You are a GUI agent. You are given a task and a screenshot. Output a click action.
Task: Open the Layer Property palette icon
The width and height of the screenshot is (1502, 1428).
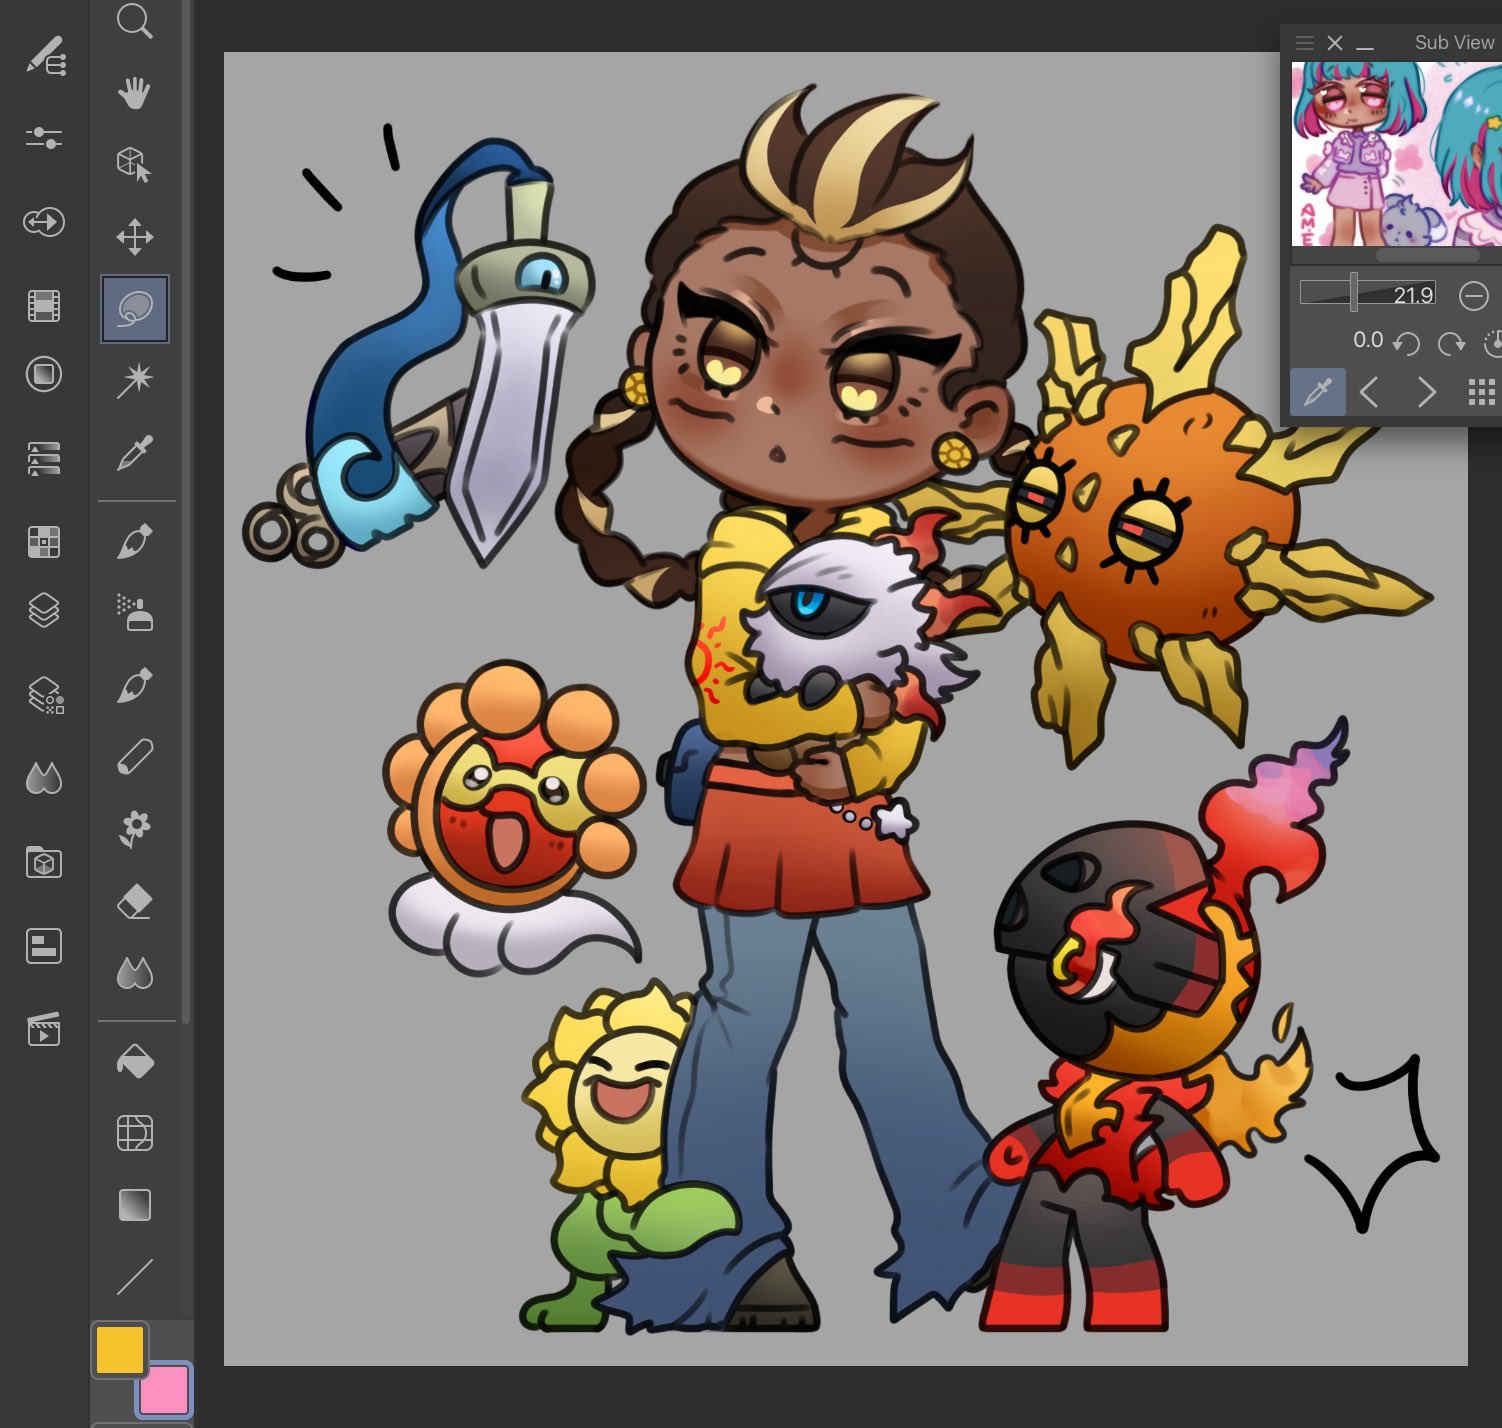(44, 458)
